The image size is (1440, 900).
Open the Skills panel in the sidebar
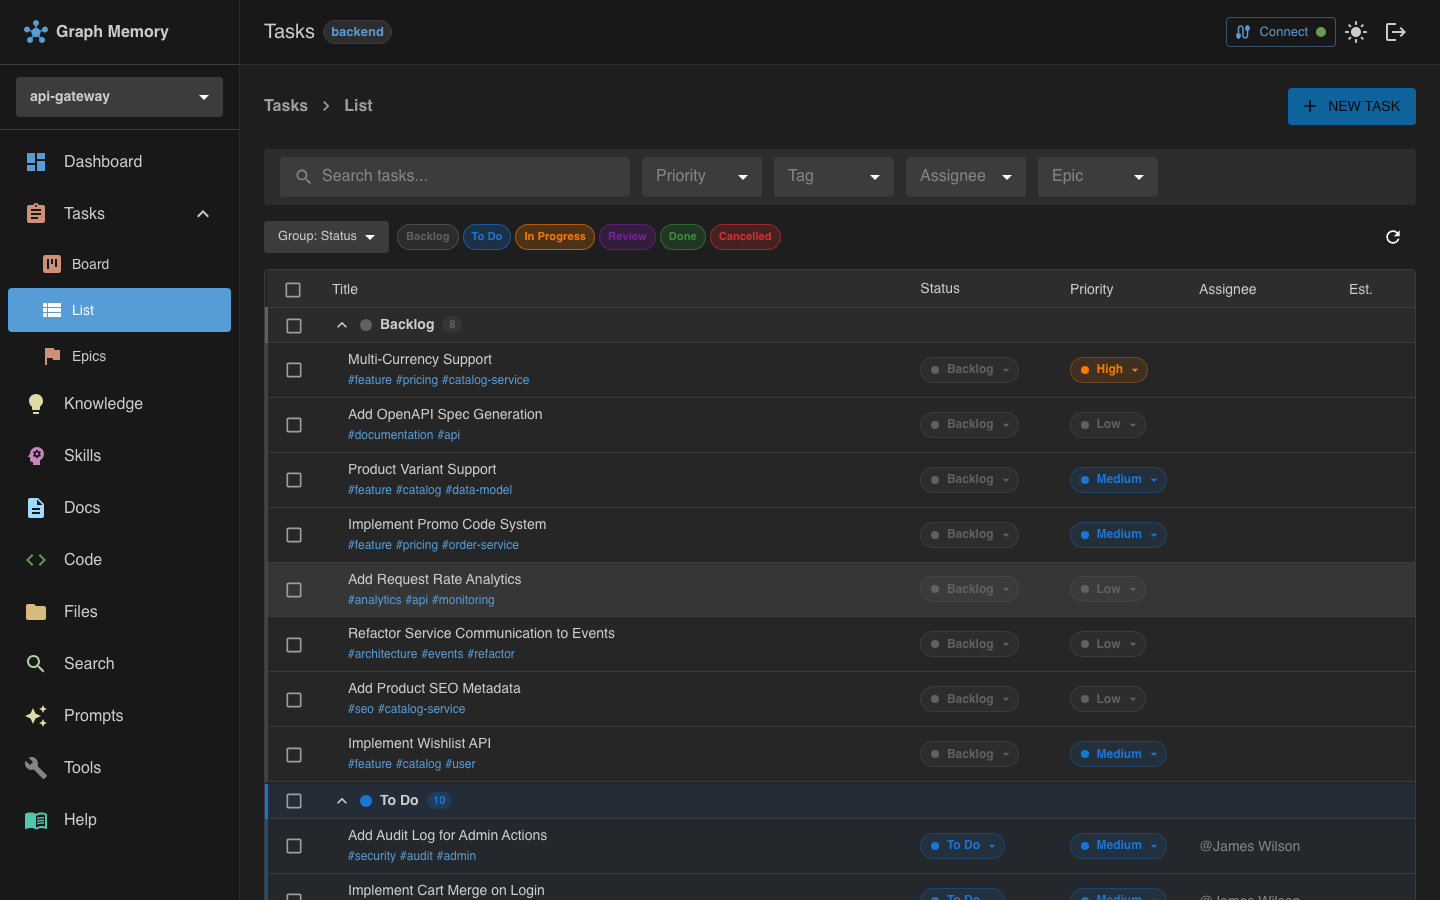[x=80, y=455]
